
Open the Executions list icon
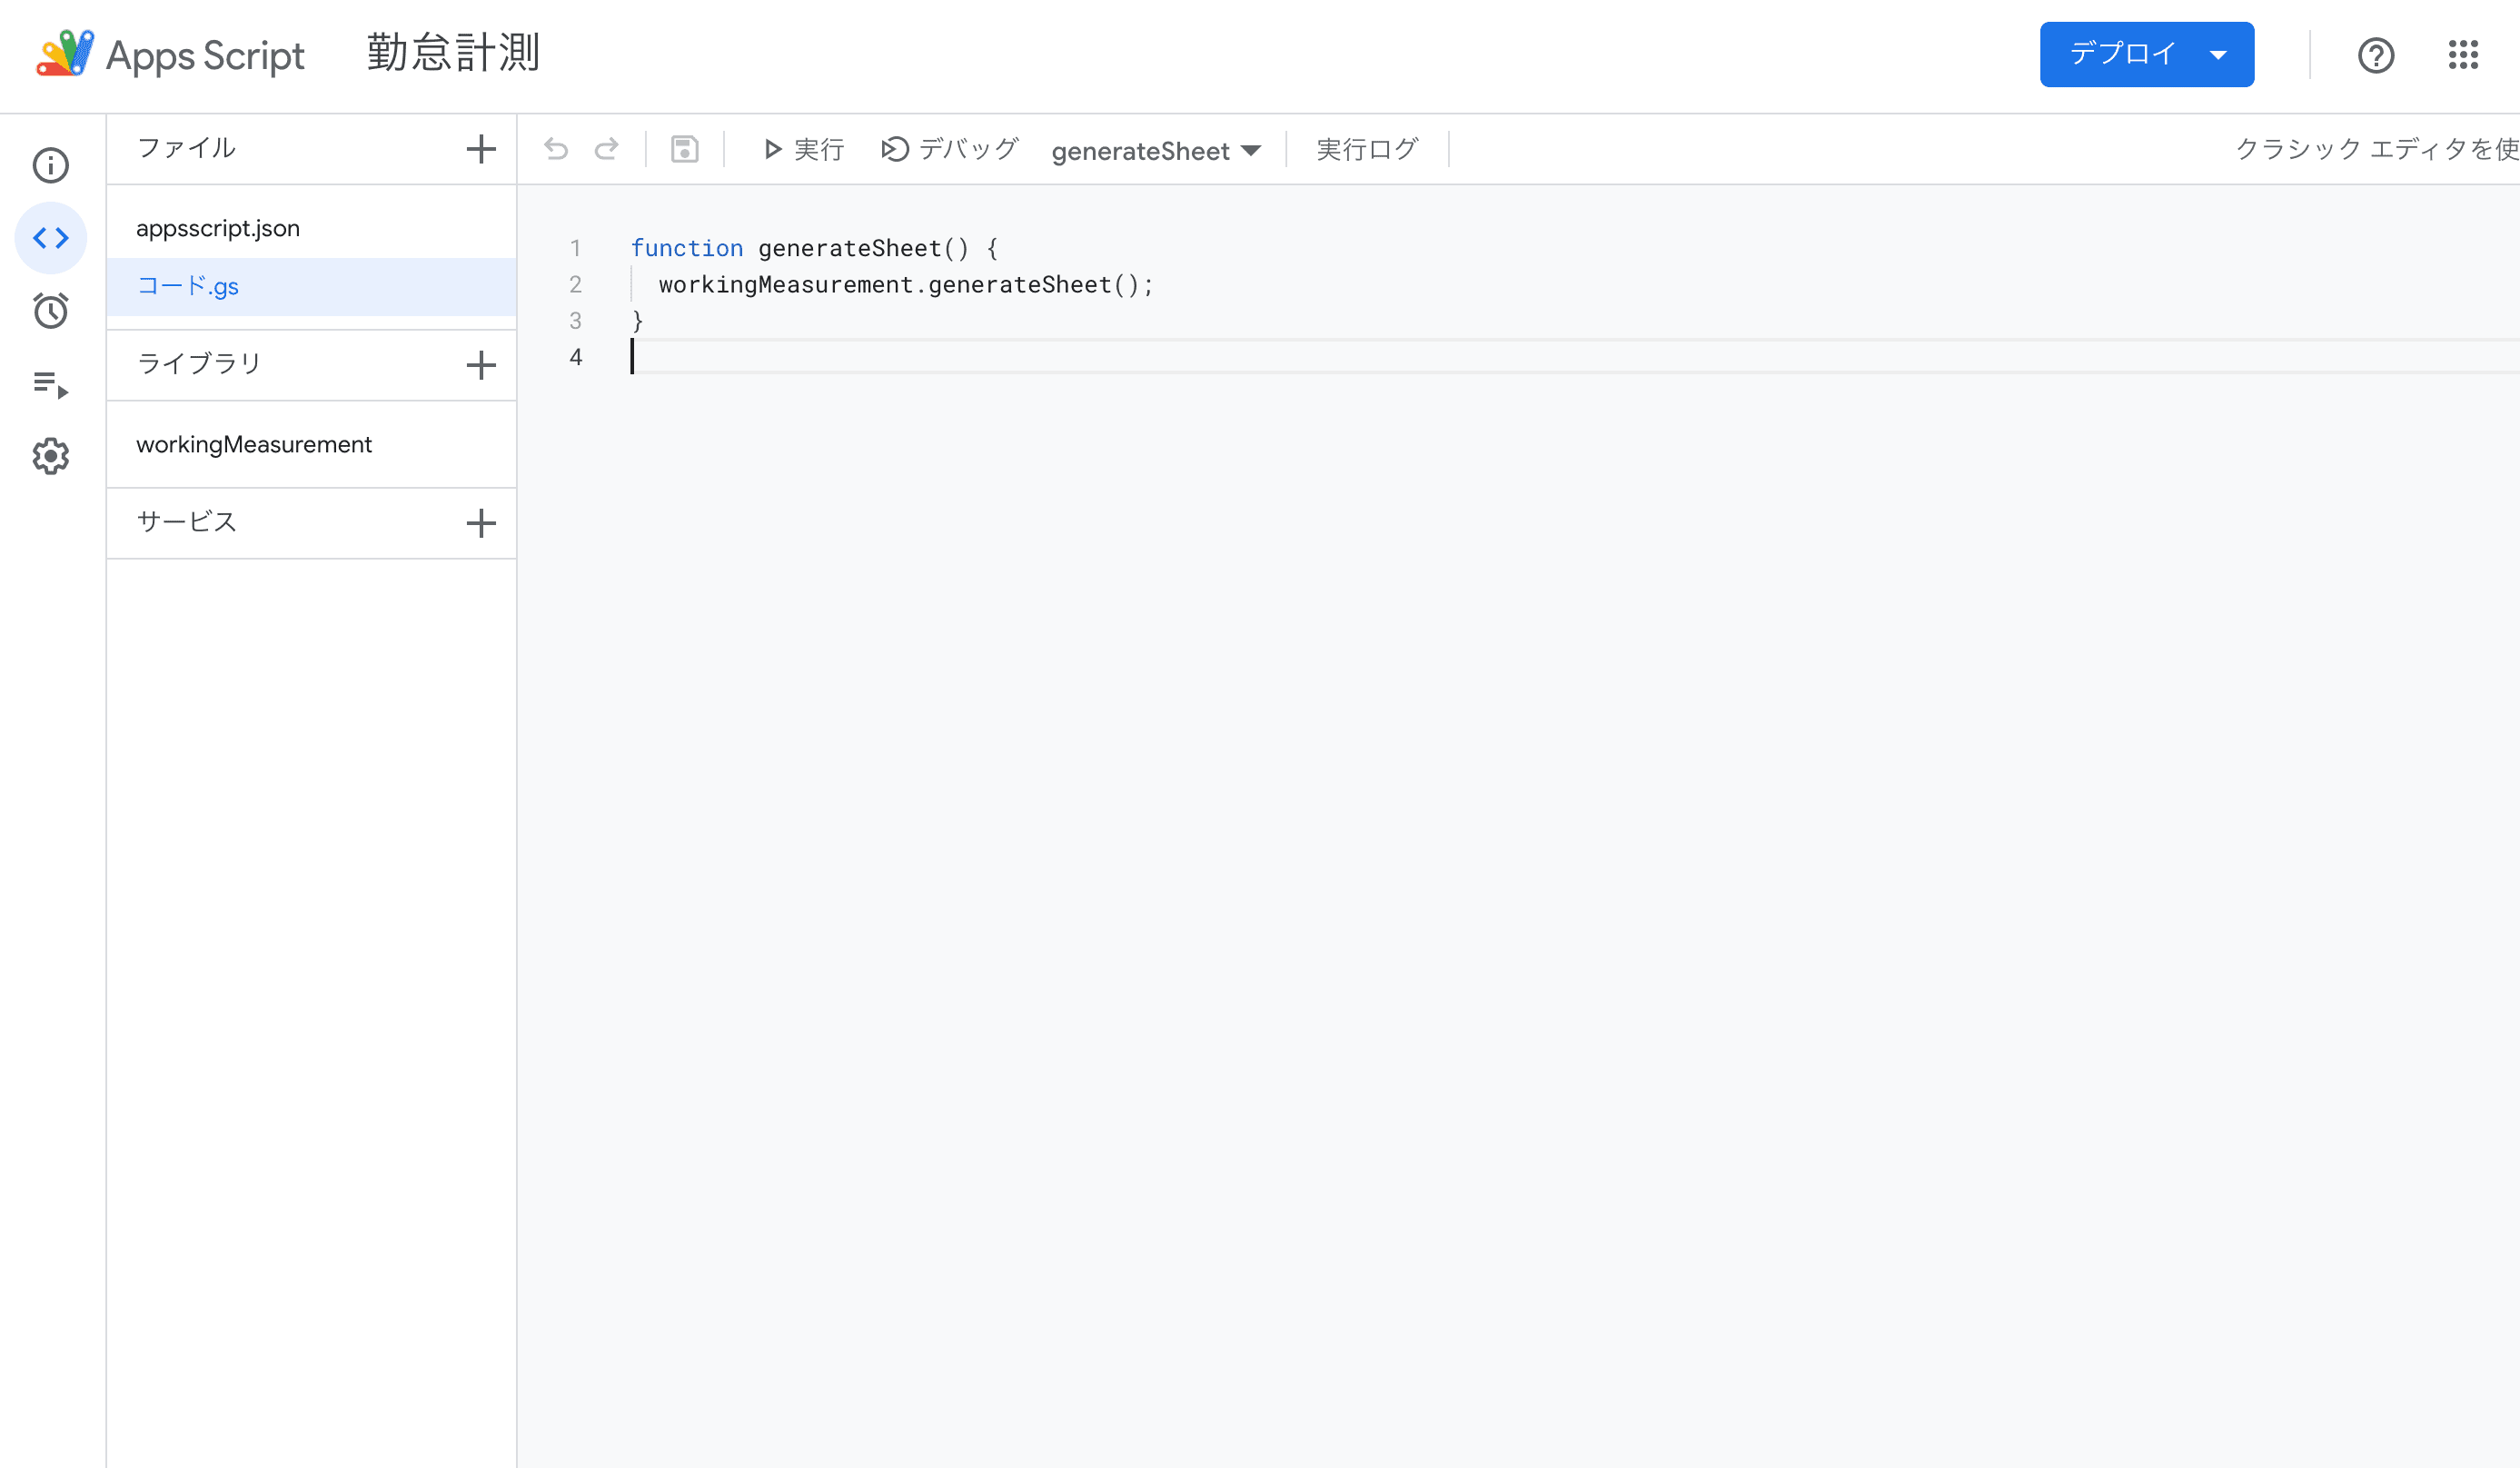coord(51,384)
